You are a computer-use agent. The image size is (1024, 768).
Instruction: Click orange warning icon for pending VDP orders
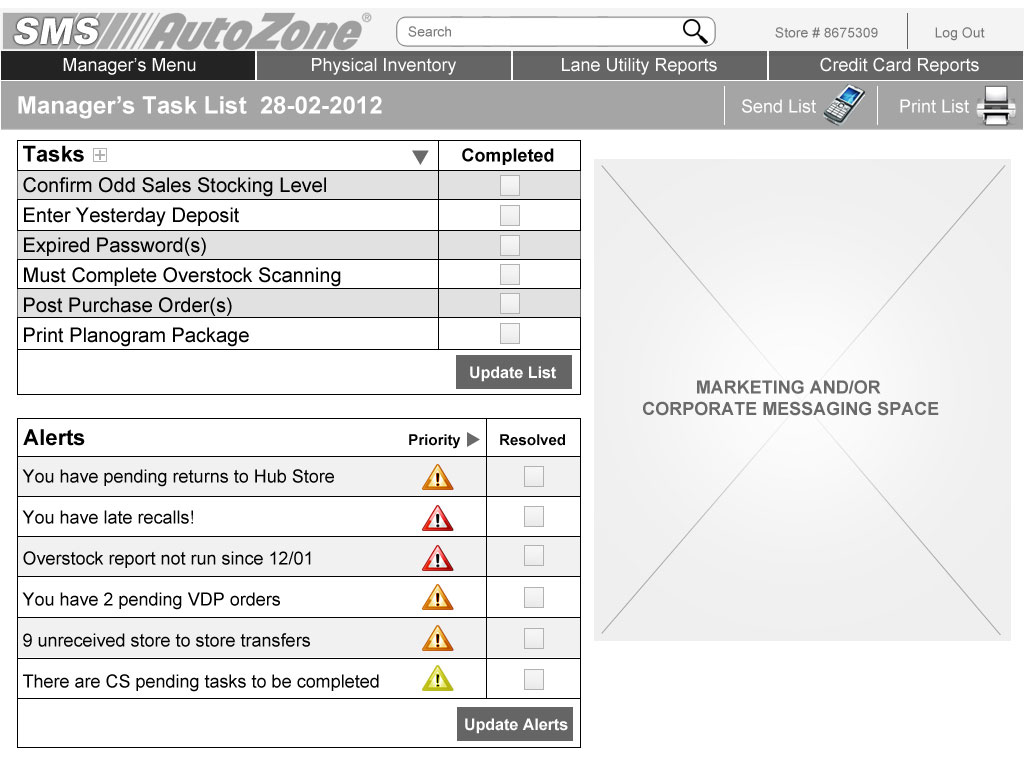[437, 599]
